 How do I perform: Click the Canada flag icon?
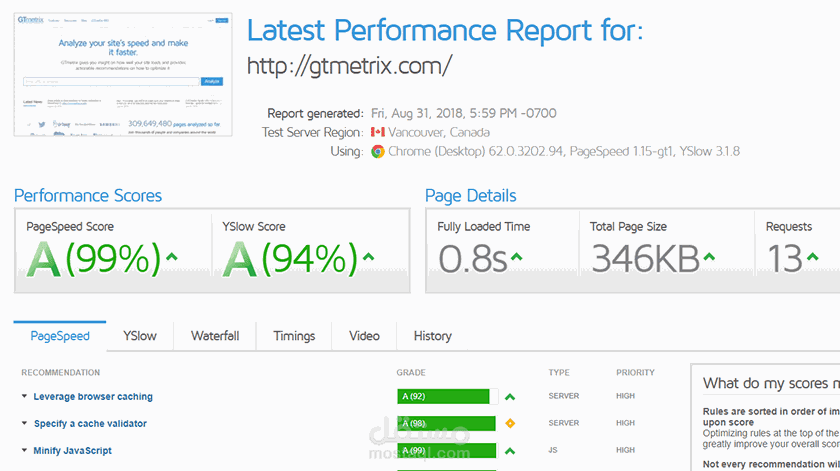pos(378,132)
